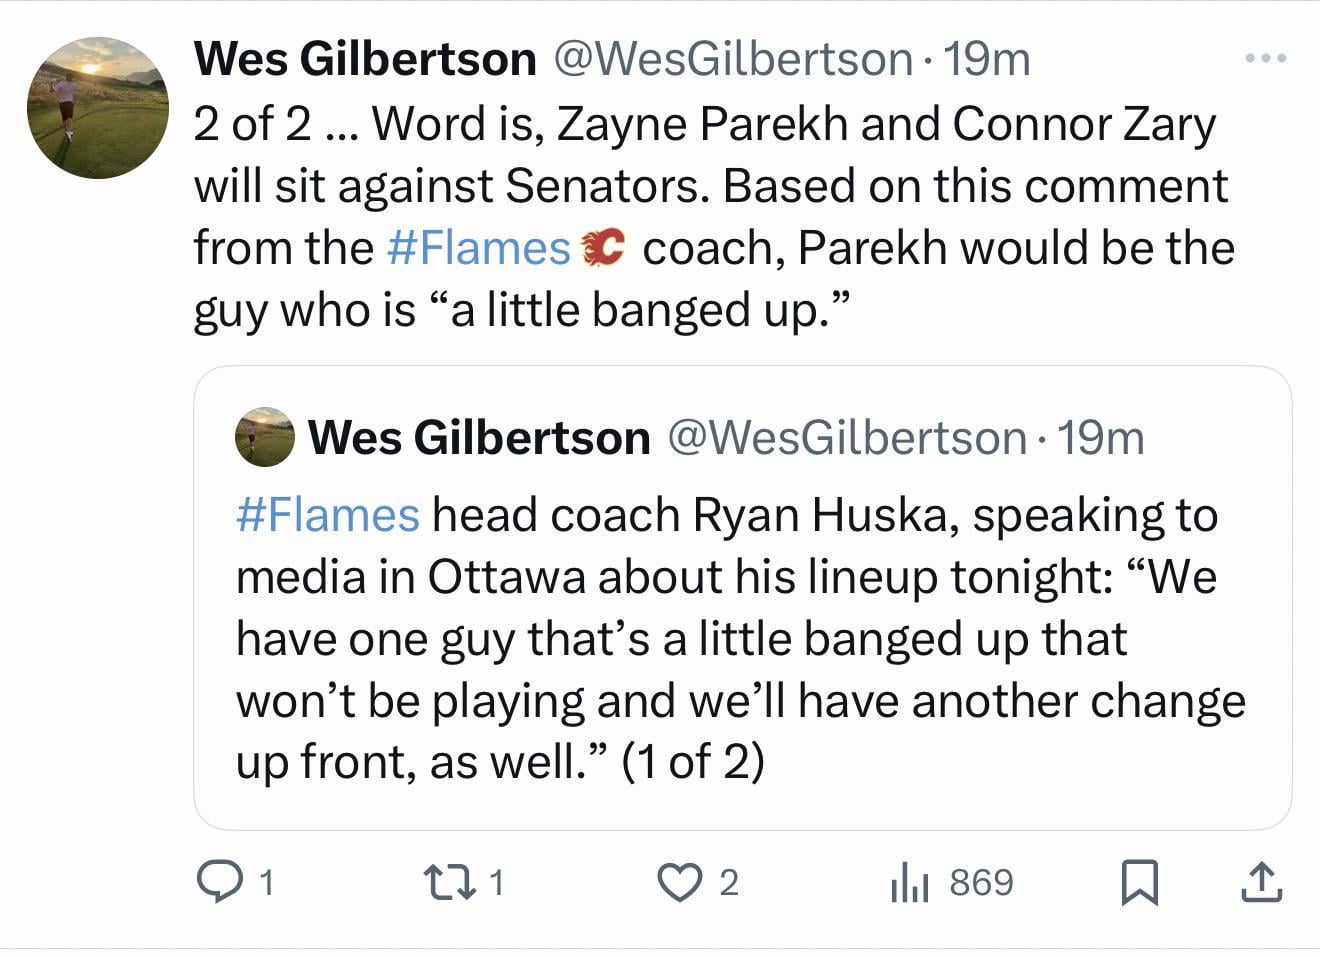Click the #Flames hashtag in main tweet
This screenshot has width=1320, height=957.
(478, 248)
